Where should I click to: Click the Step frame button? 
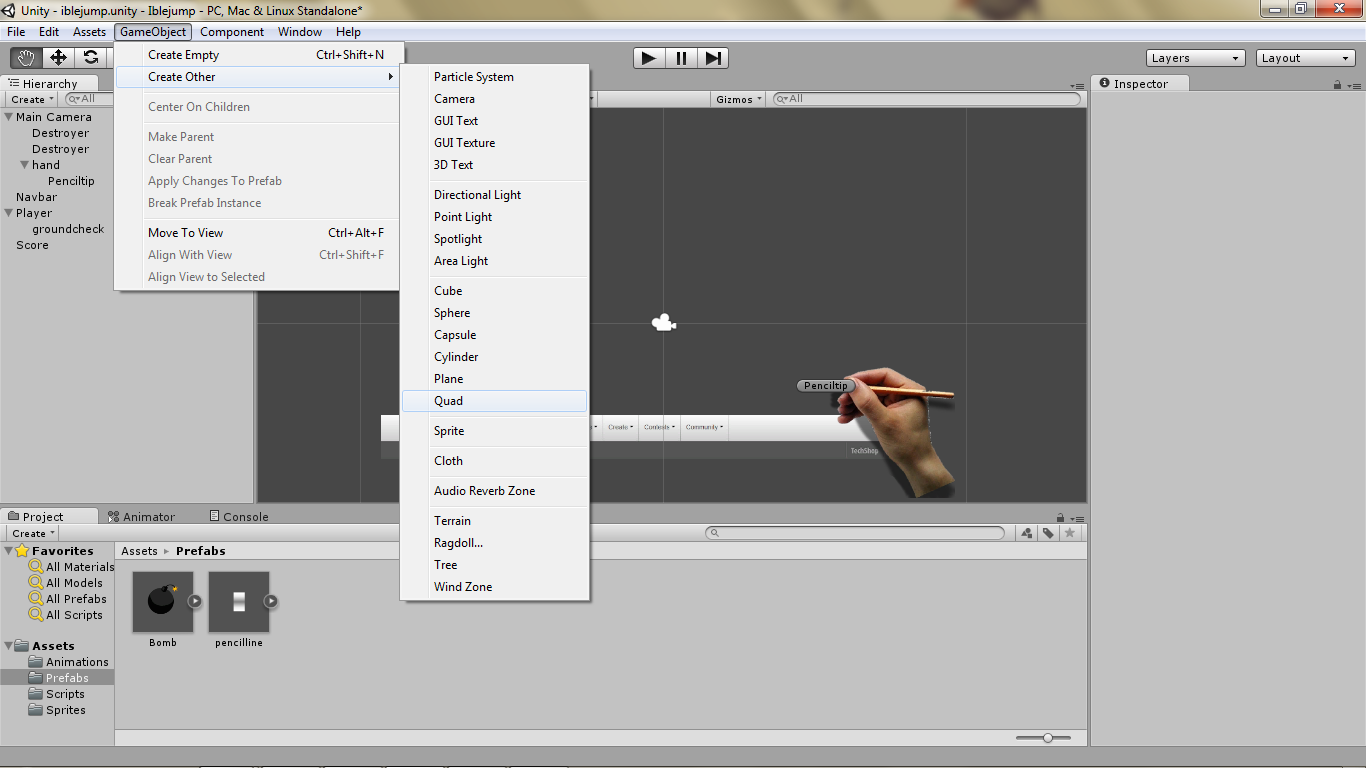pos(713,58)
